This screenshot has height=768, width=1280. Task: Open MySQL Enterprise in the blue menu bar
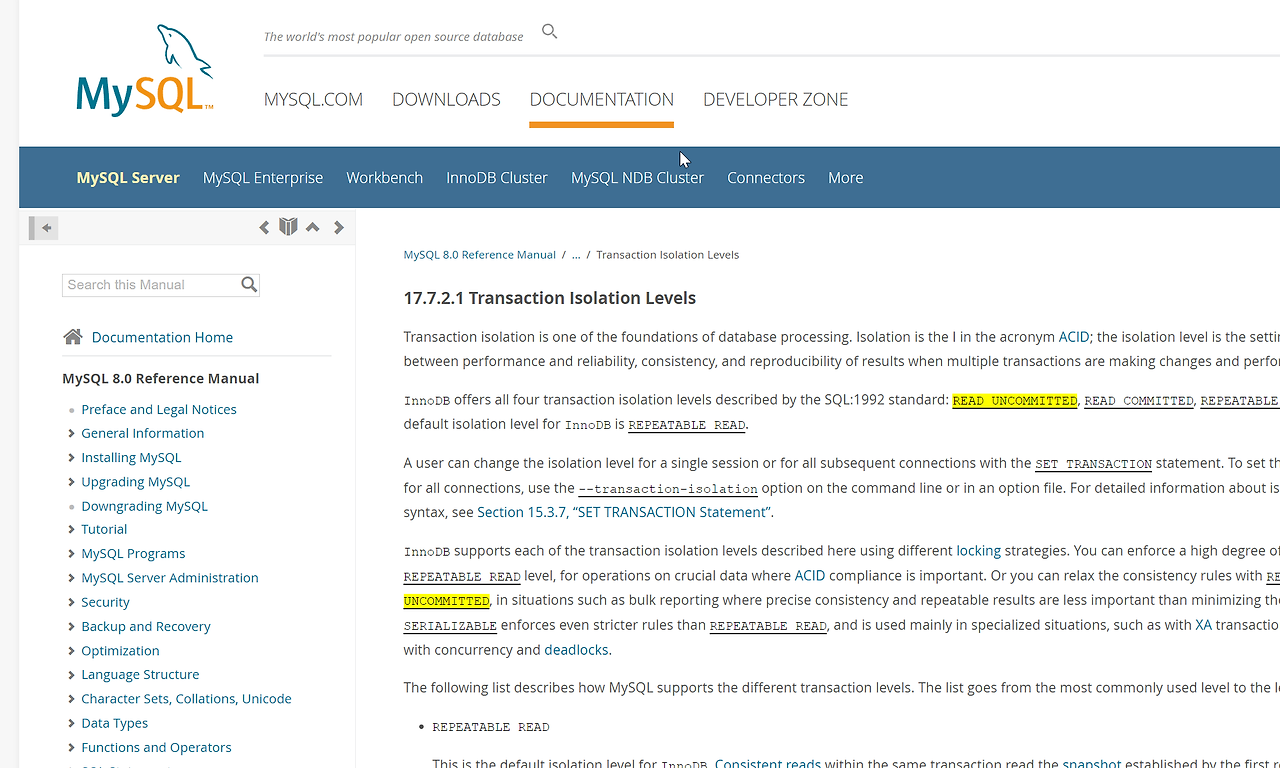(263, 177)
